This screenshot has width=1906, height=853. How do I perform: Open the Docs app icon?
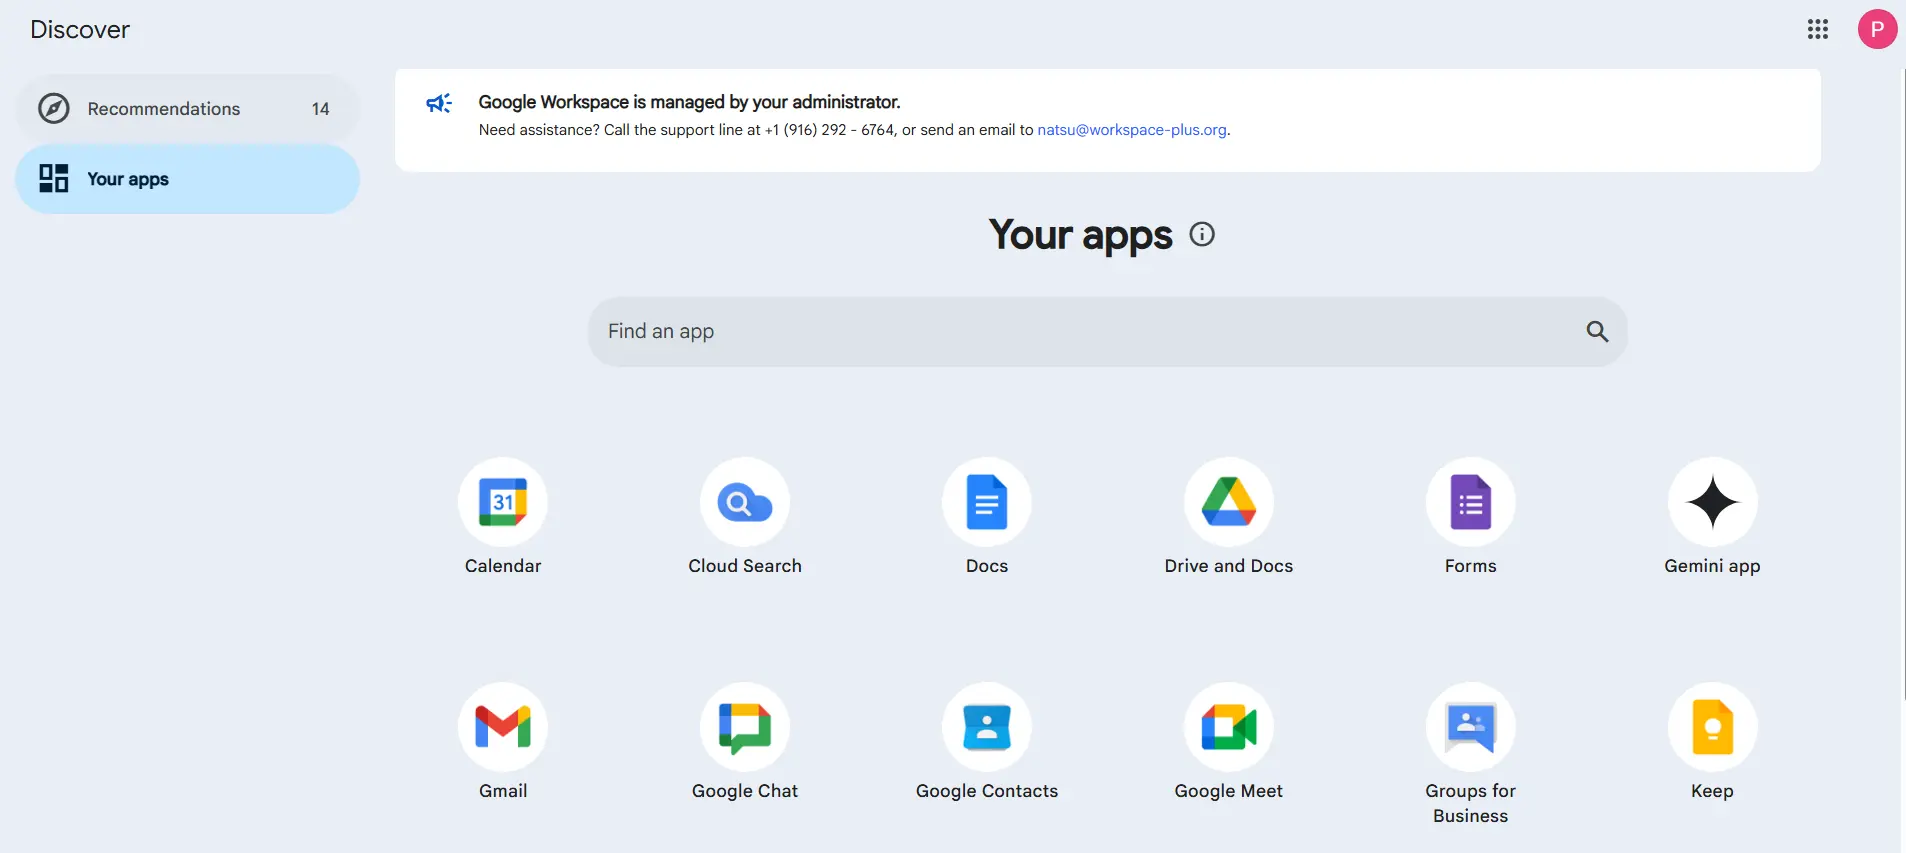pyautogui.click(x=987, y=502)
